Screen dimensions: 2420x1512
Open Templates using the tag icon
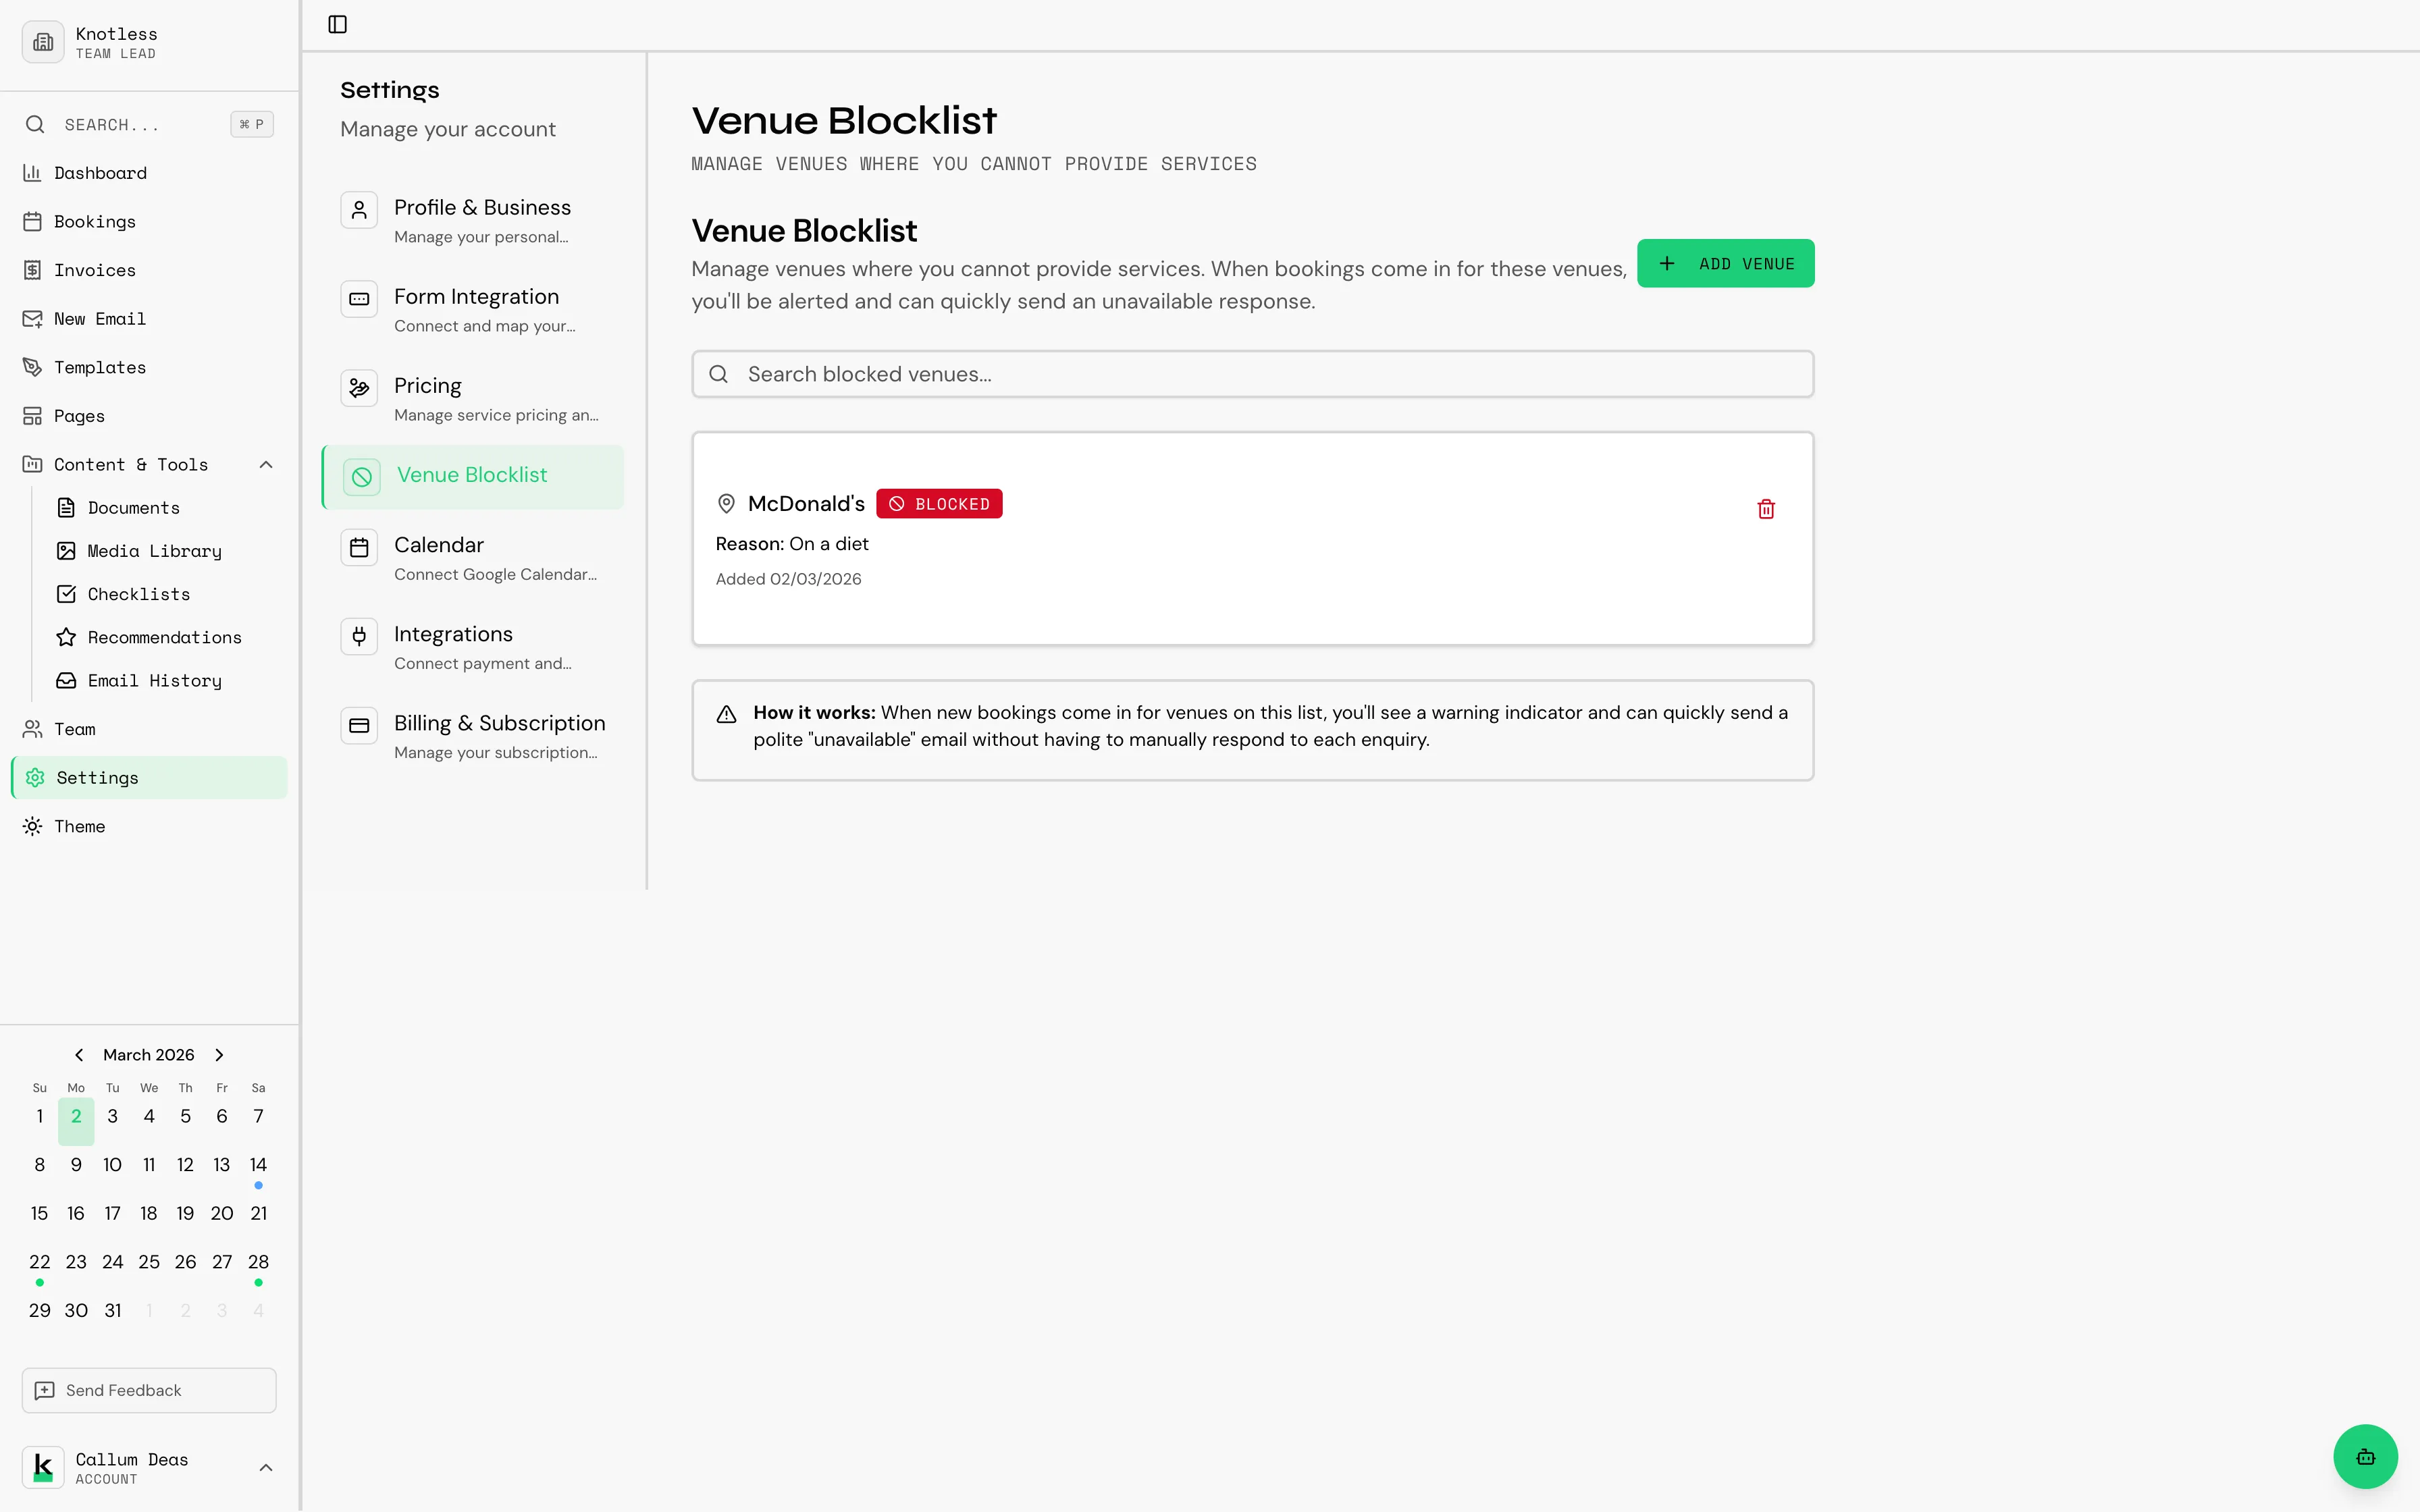coord(33,367)
